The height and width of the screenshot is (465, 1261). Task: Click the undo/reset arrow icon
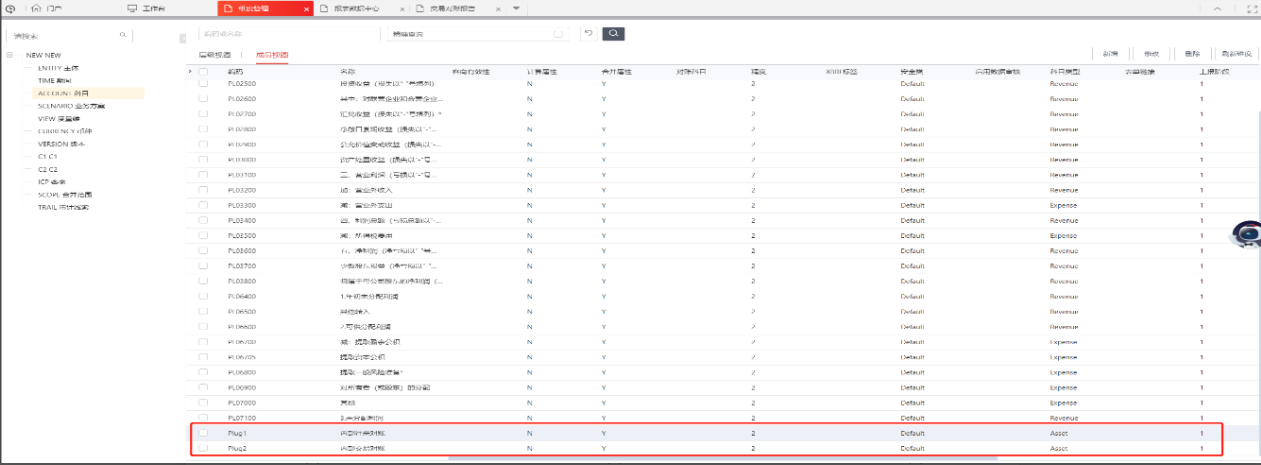[588, 34]
